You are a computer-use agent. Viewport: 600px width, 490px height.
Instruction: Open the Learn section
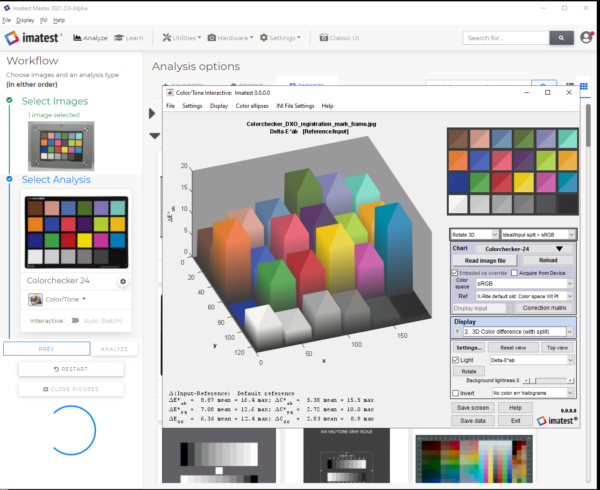(128, 38)
